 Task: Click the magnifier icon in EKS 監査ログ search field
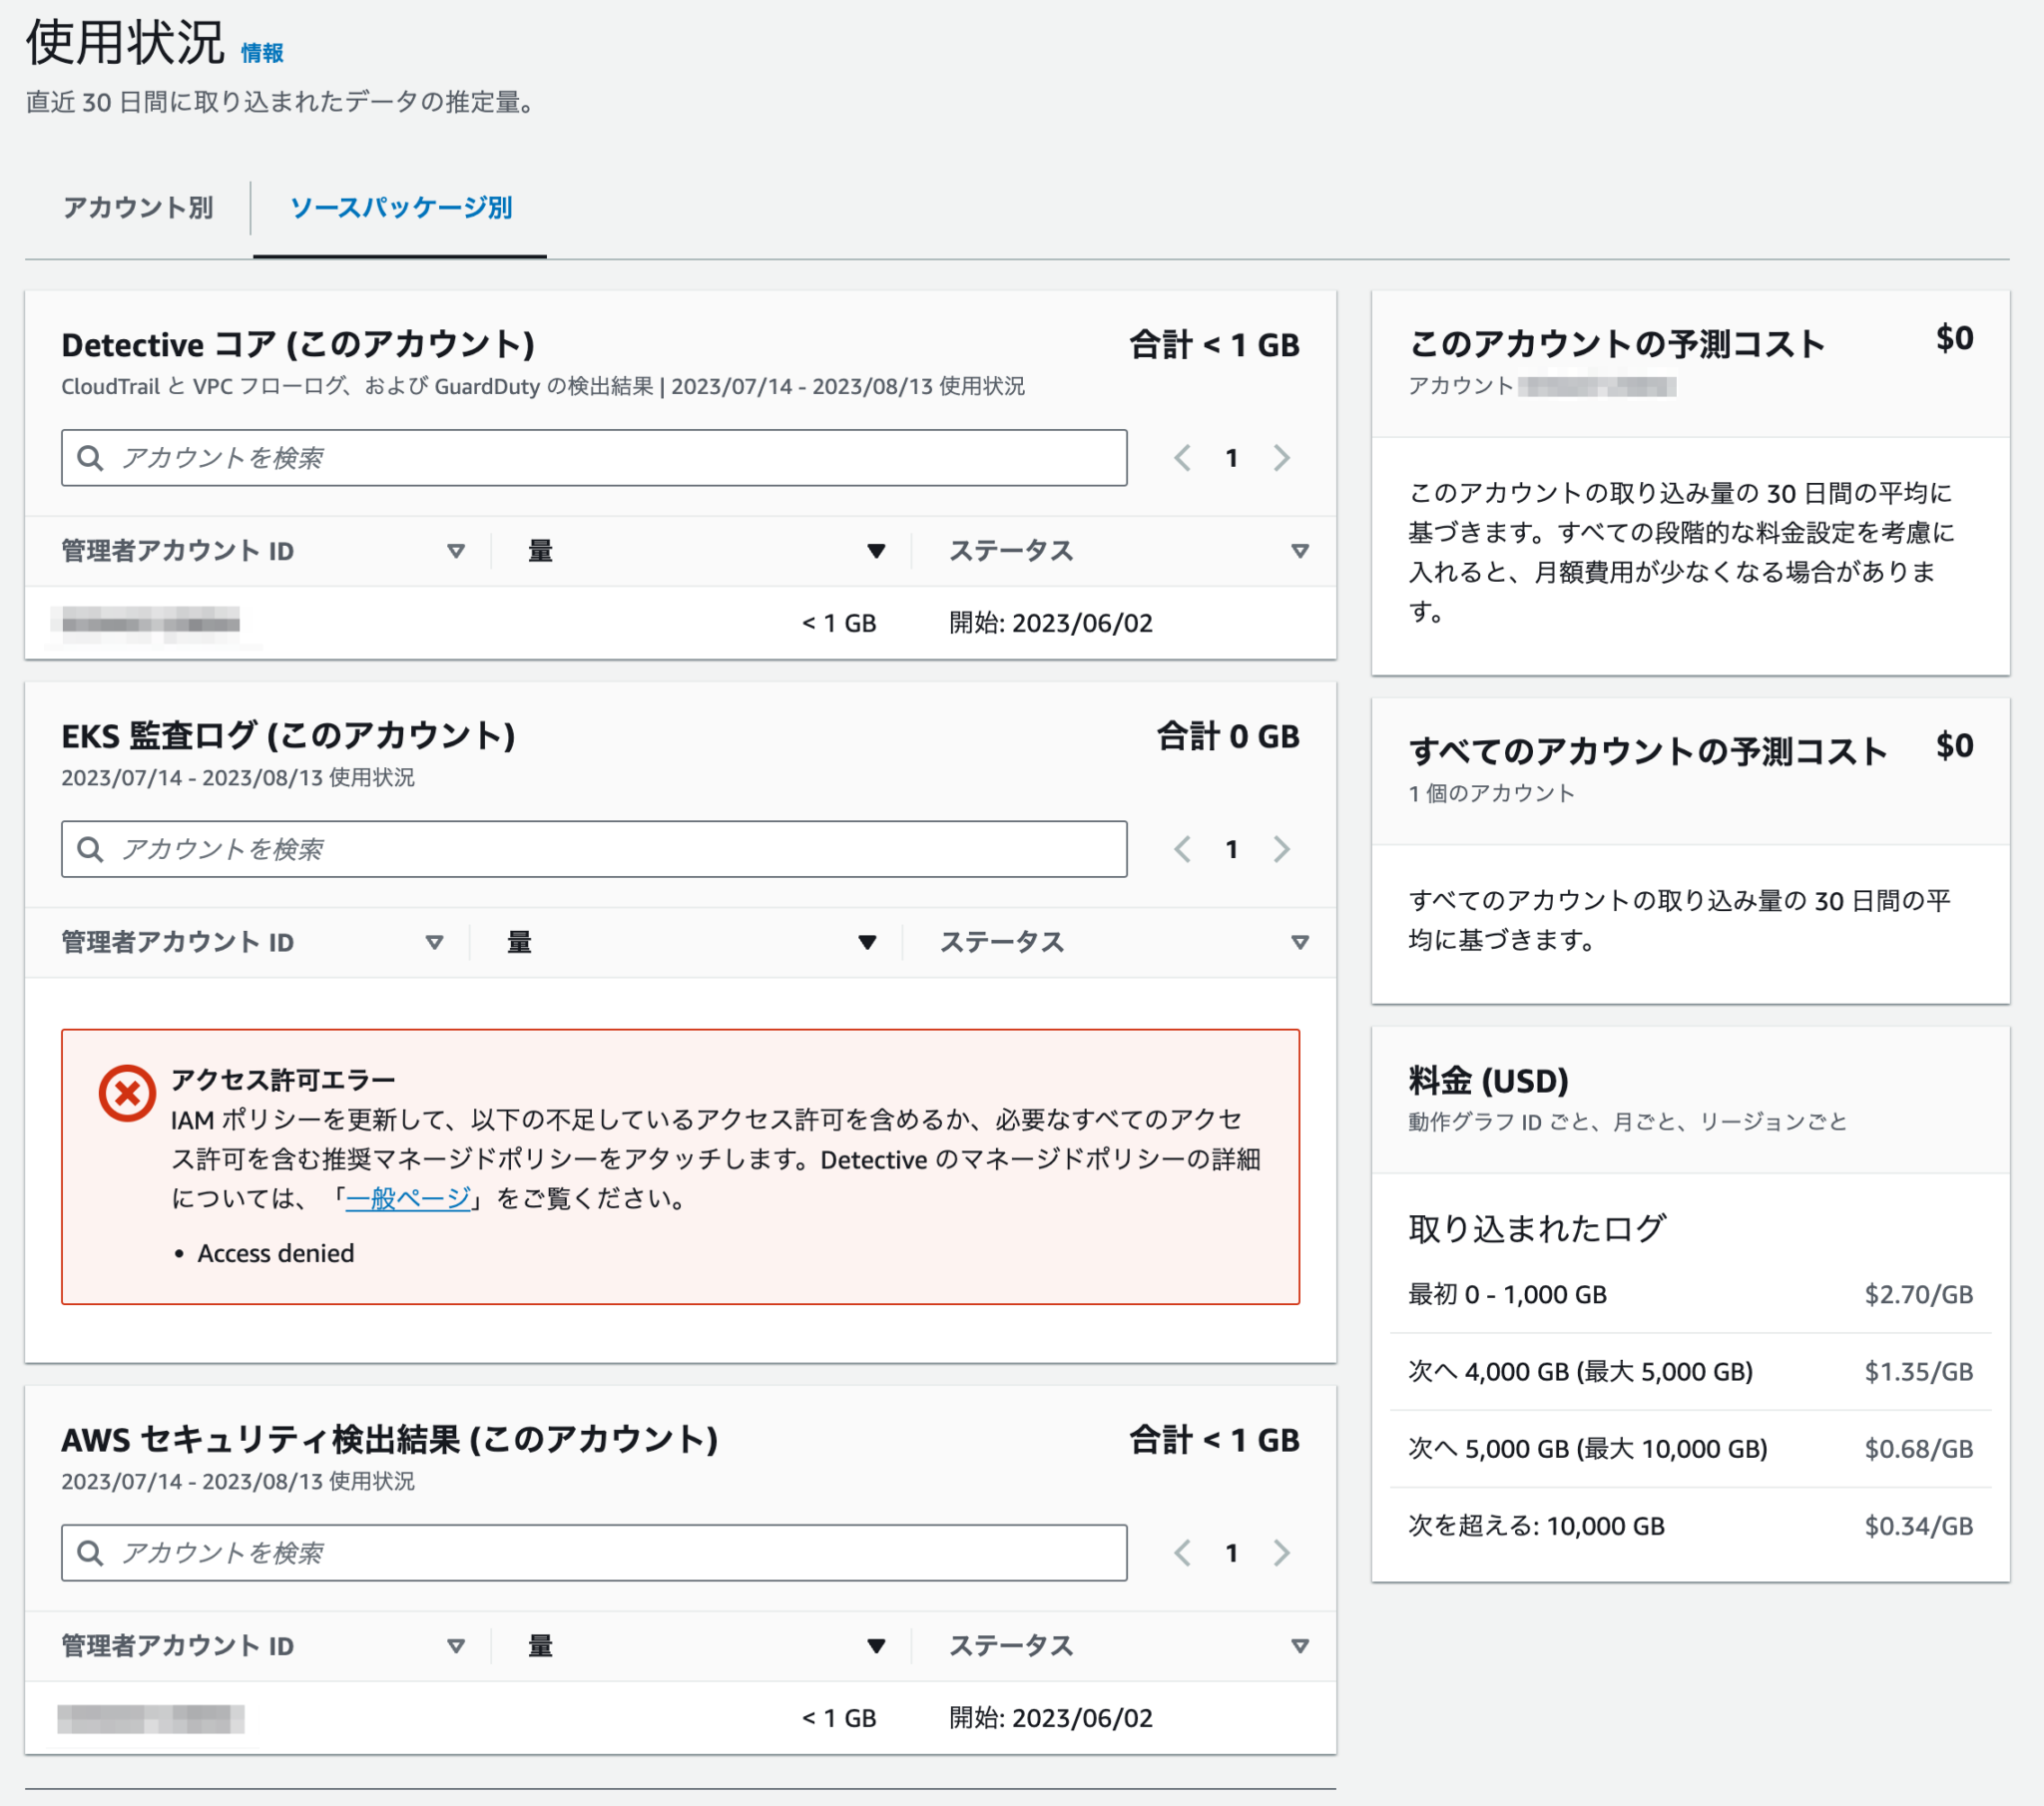tap(91, 849)
